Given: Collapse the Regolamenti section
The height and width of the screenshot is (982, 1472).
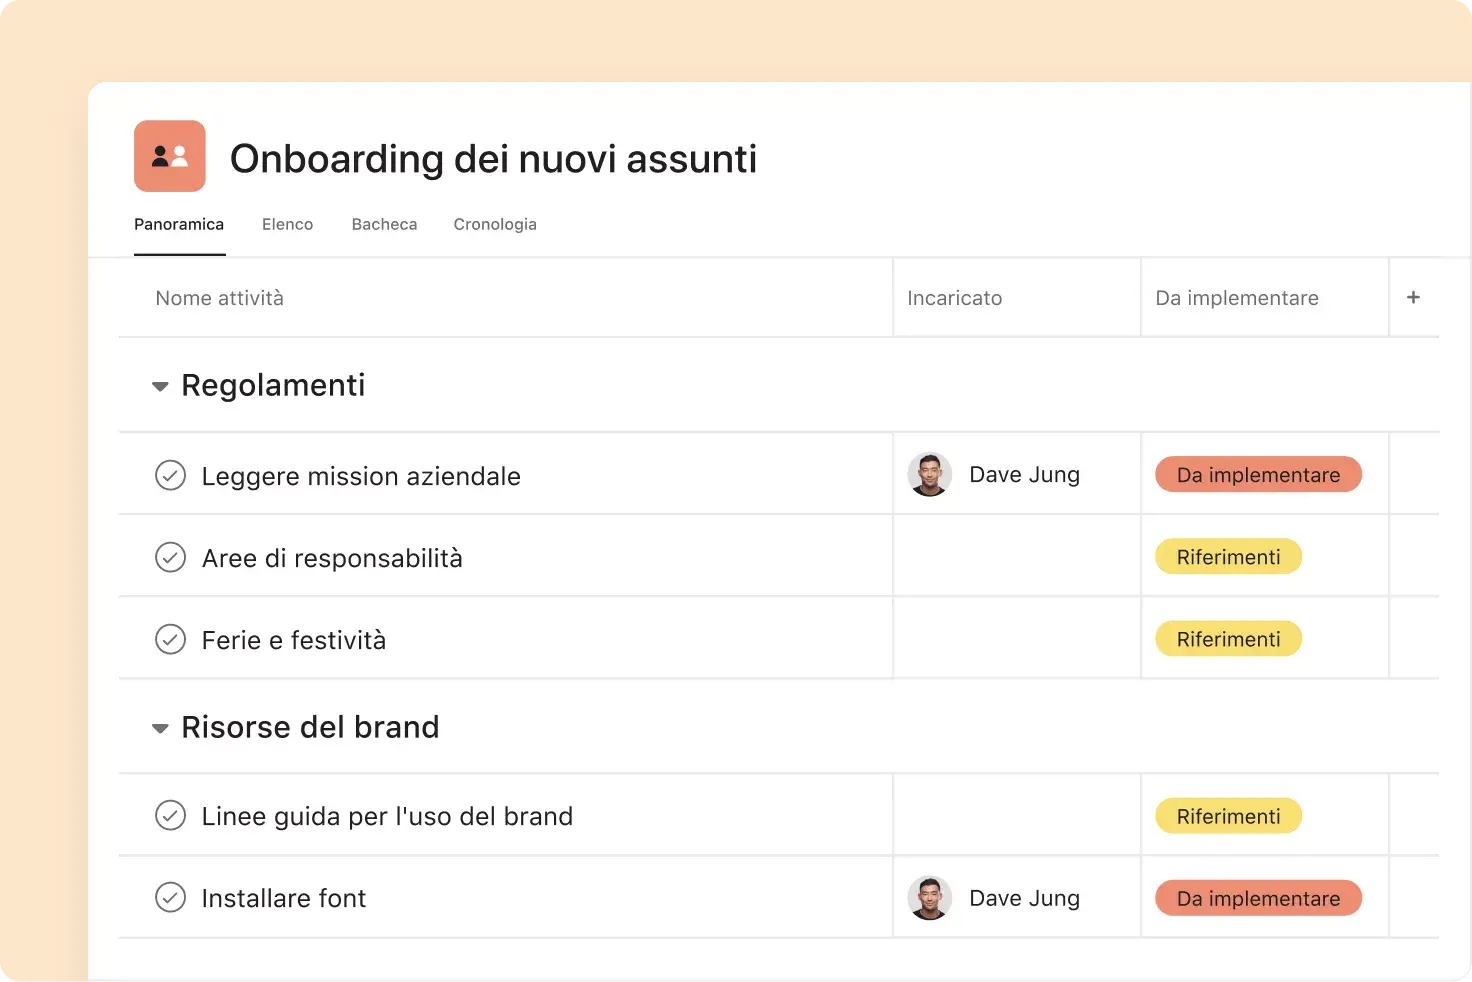Looking at the screenshot, I should click(161, 386).
